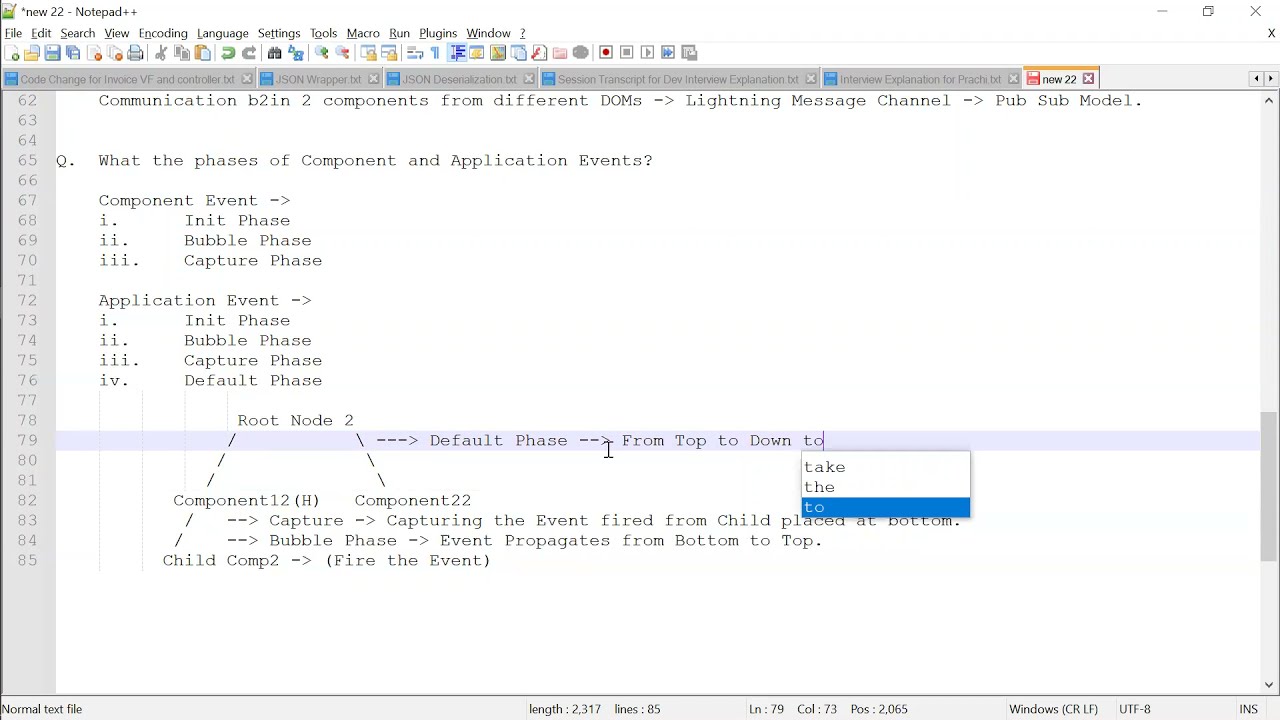Click the Replace toolbar icon
The height and width of the screenshot is (720, 1280).
pyautogui.click(x=295, y=53)
